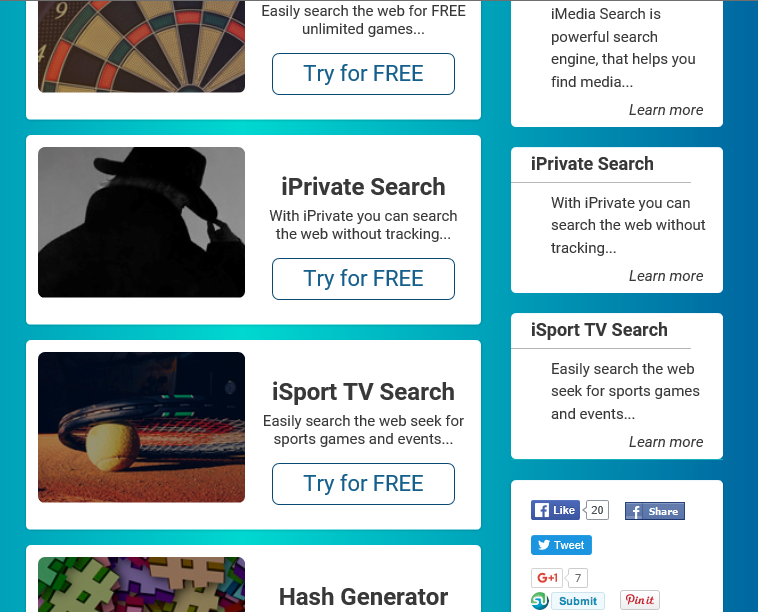Open Learn more for iPrivate Search sidebar

666,276
